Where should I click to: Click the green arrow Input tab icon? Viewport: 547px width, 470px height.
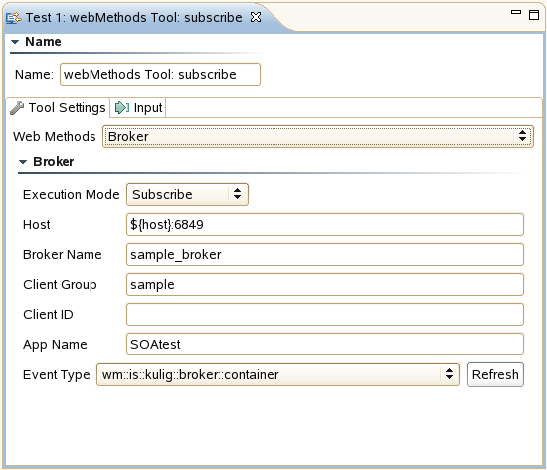122,108
